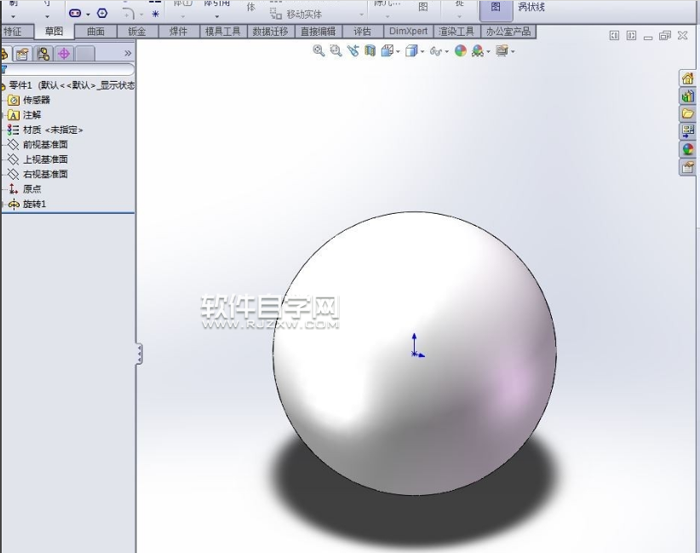The image size is (700, 553).
Task: Click the Display Style cube icon
Action: click(x=411, y=51)
